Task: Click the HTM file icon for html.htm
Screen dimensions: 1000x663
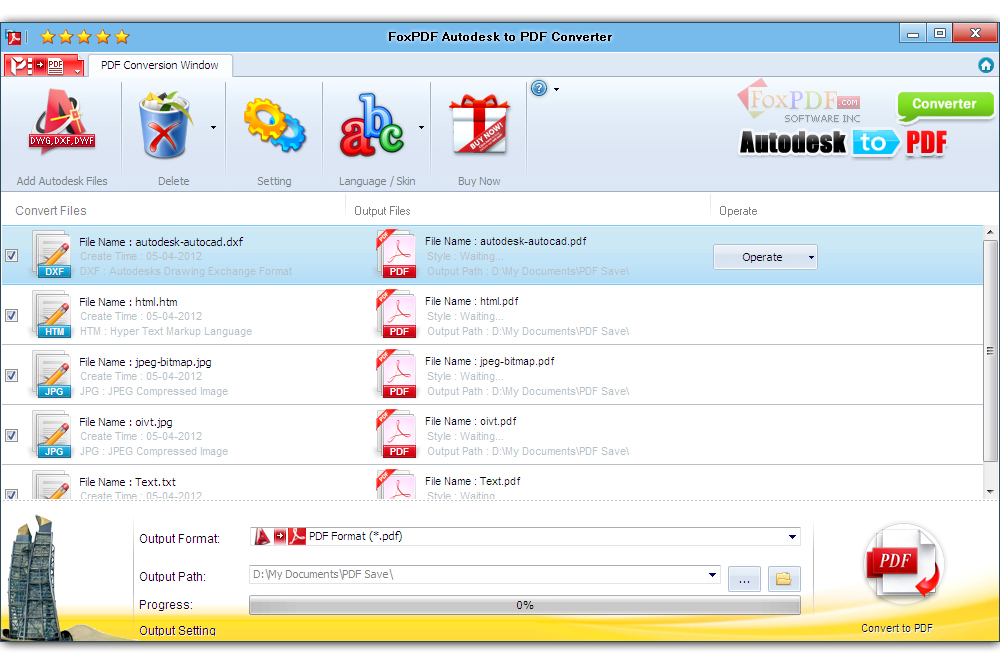Action: coord(52,316)
